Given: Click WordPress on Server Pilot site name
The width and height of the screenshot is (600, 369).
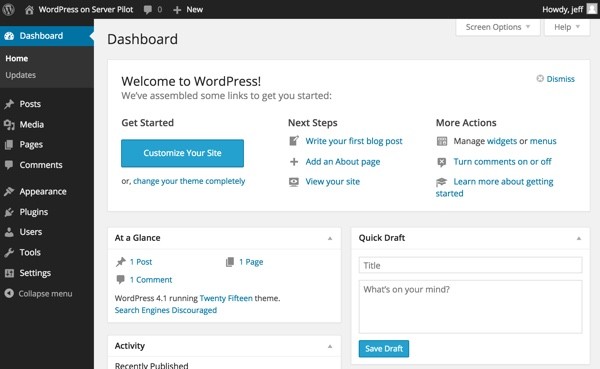Looking at the screenshot, I should click(86, 10).
